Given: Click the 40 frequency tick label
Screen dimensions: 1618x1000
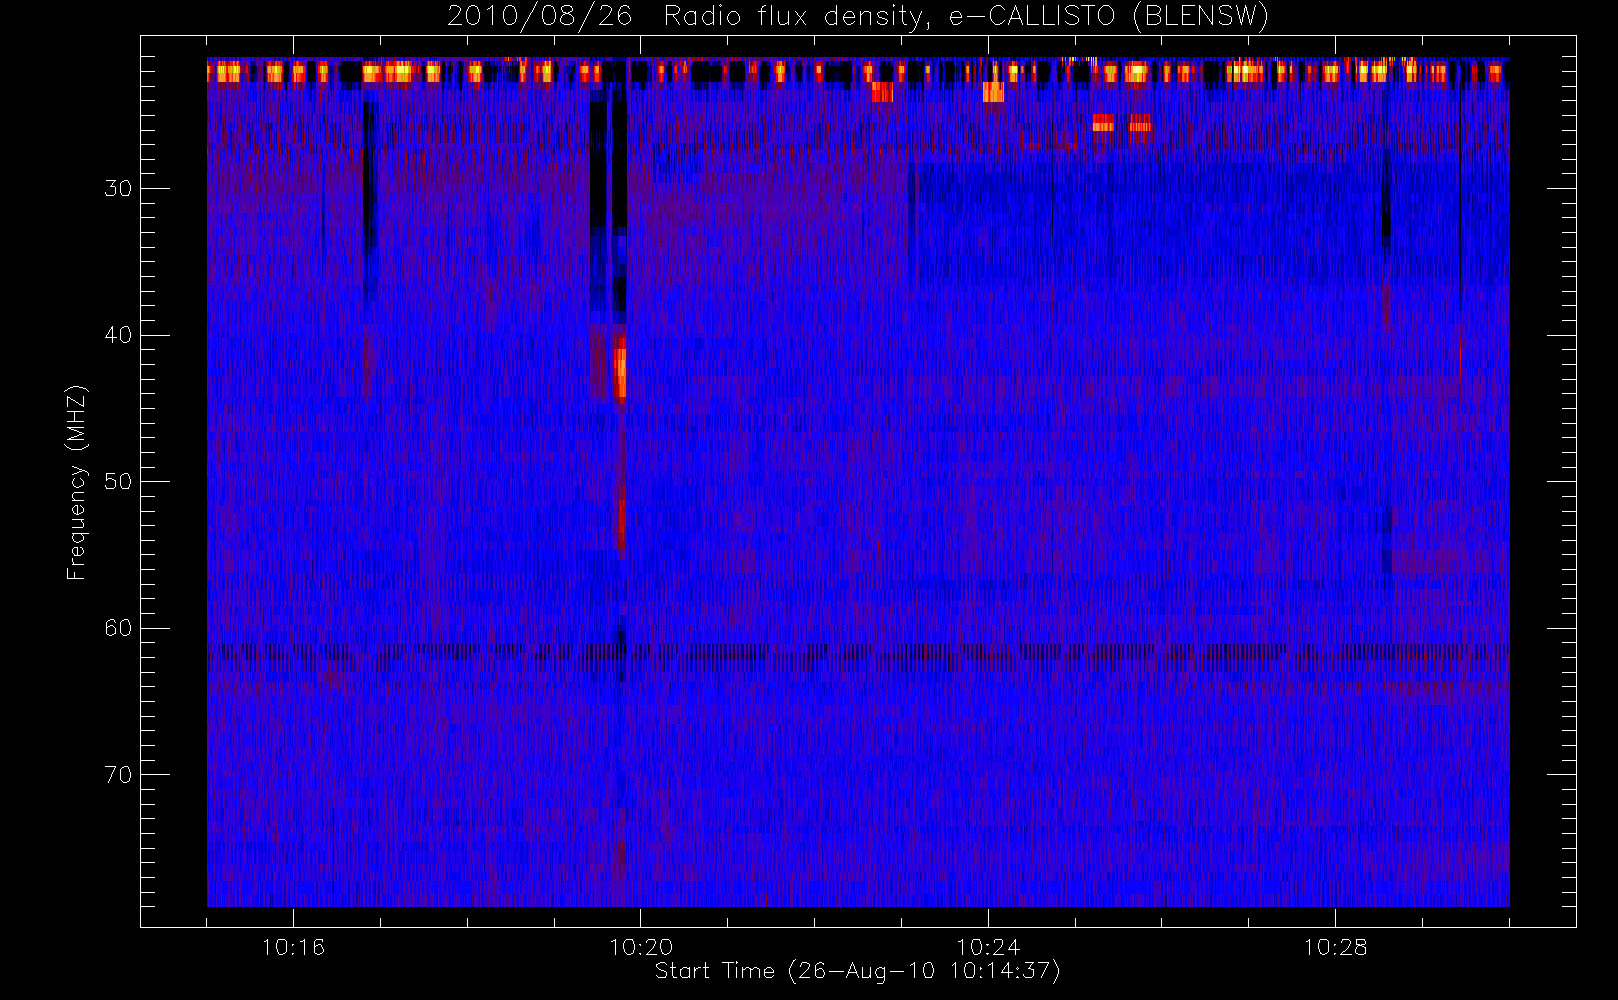Looking at the screenshot, I should (118, 335).
